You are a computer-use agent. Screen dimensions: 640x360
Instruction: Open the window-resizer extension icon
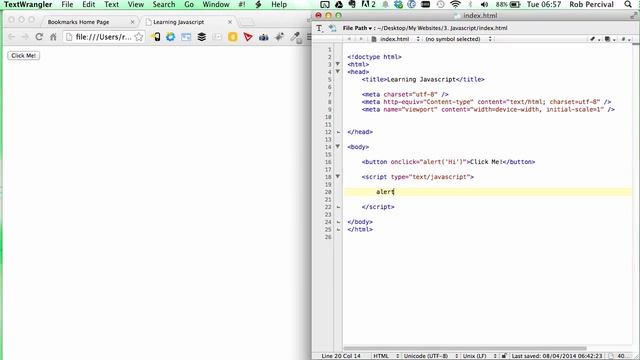(186, 37)
